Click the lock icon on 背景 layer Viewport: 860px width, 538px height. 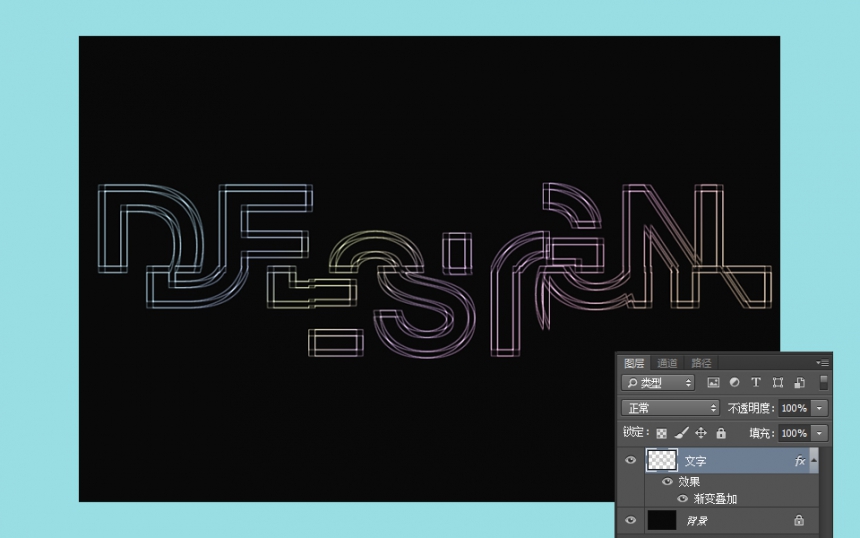click(x=799, y=520)
